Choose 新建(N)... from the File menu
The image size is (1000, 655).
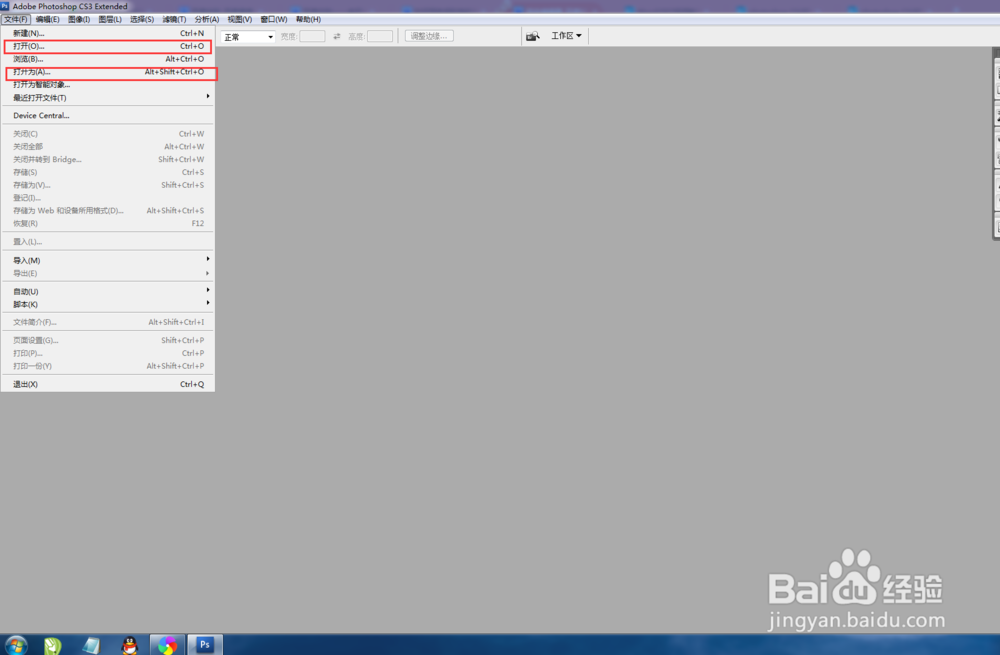click(108, 33)
